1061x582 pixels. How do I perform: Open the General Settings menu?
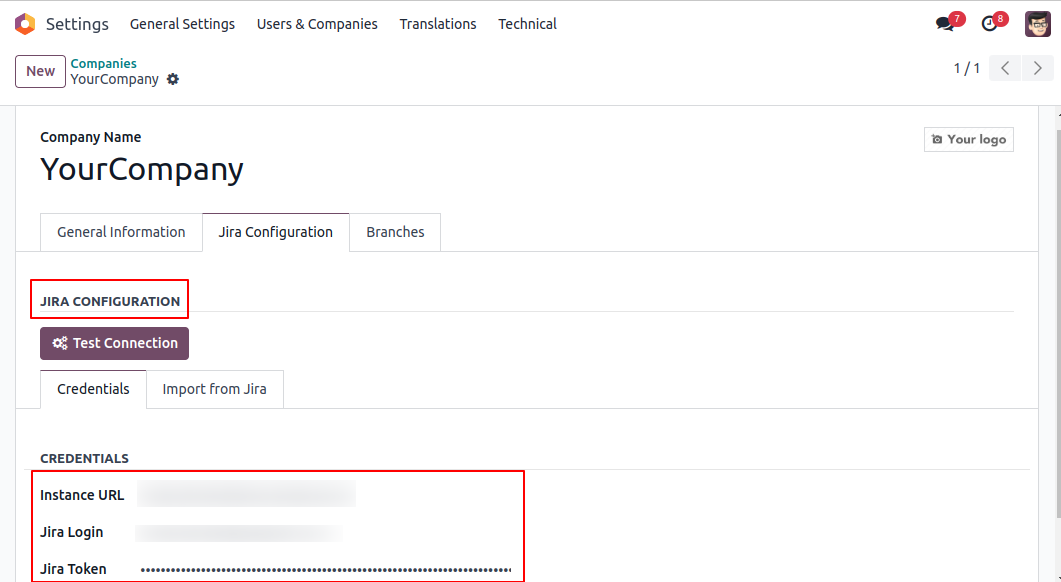pyautogui.click(x=182, y=24)
